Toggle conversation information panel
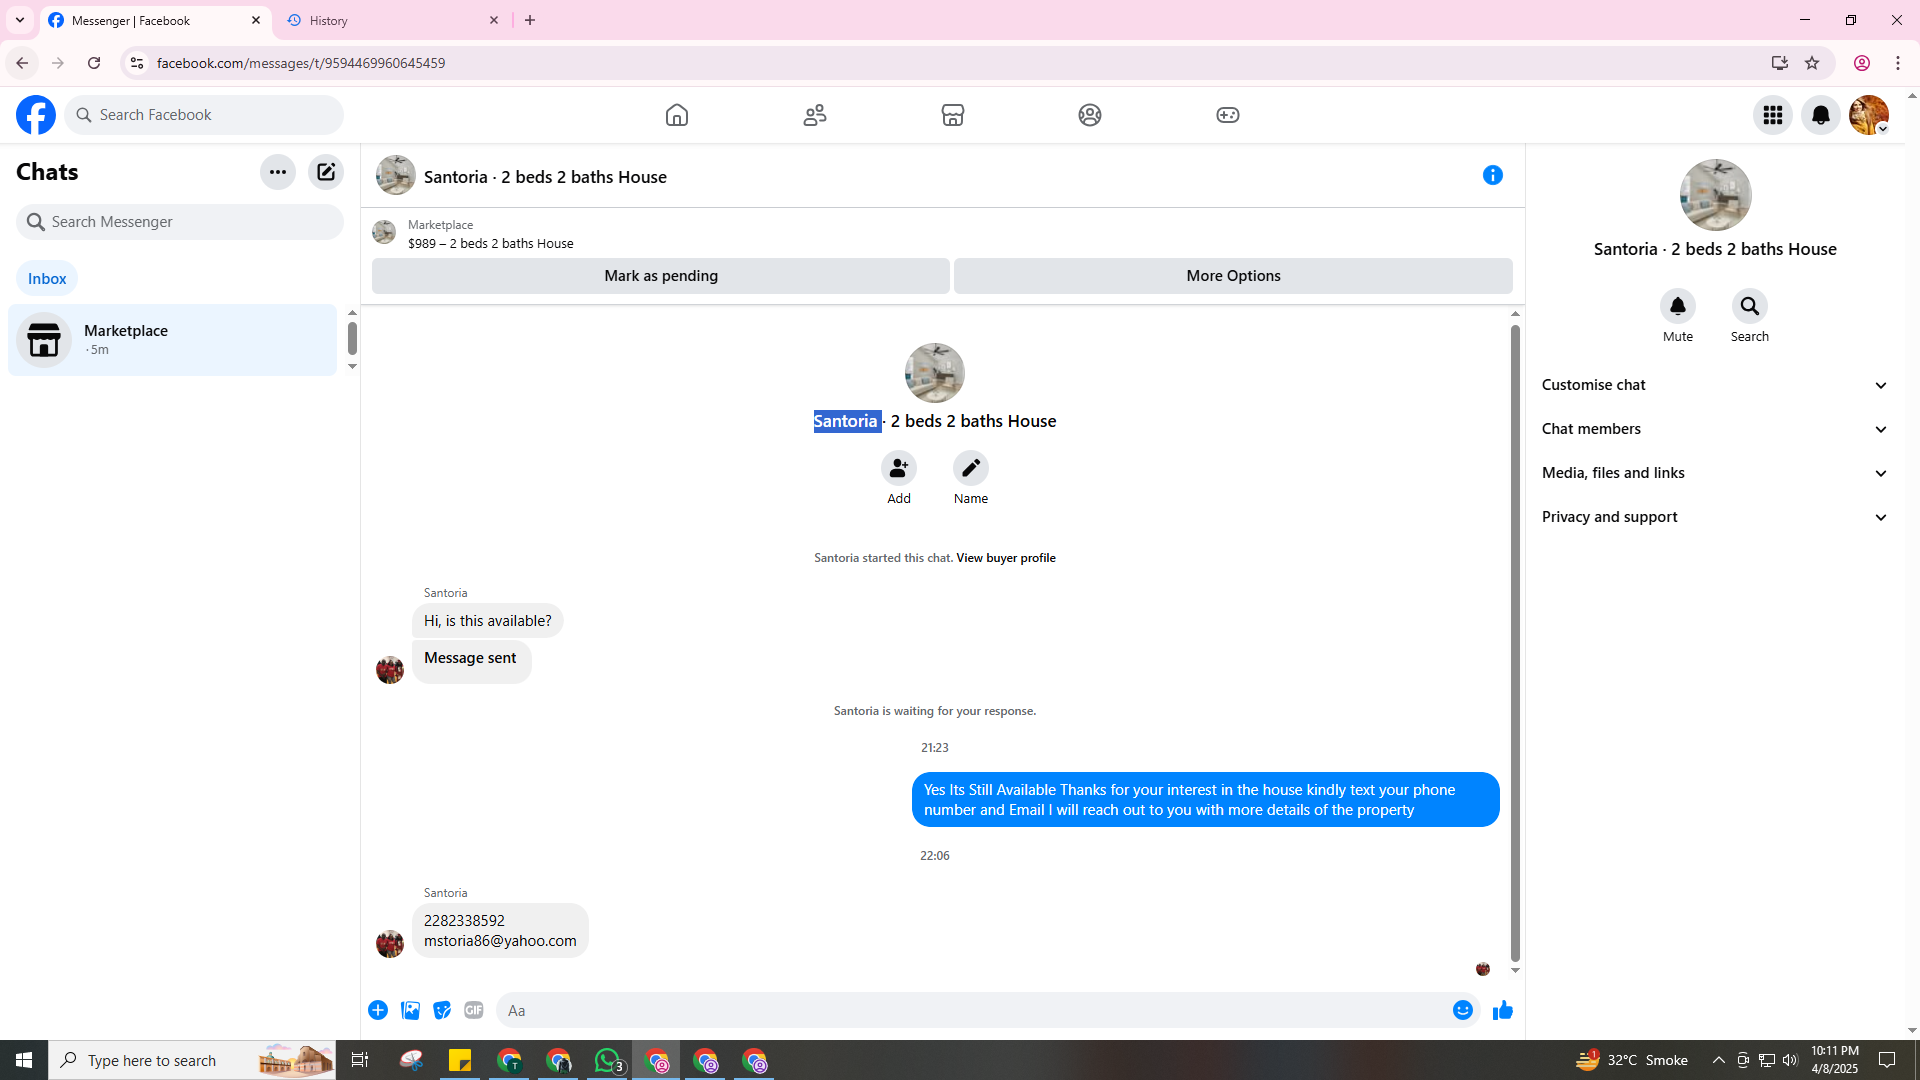The width and height of the screenshot is (1920, 1080). pos(1492,176)
